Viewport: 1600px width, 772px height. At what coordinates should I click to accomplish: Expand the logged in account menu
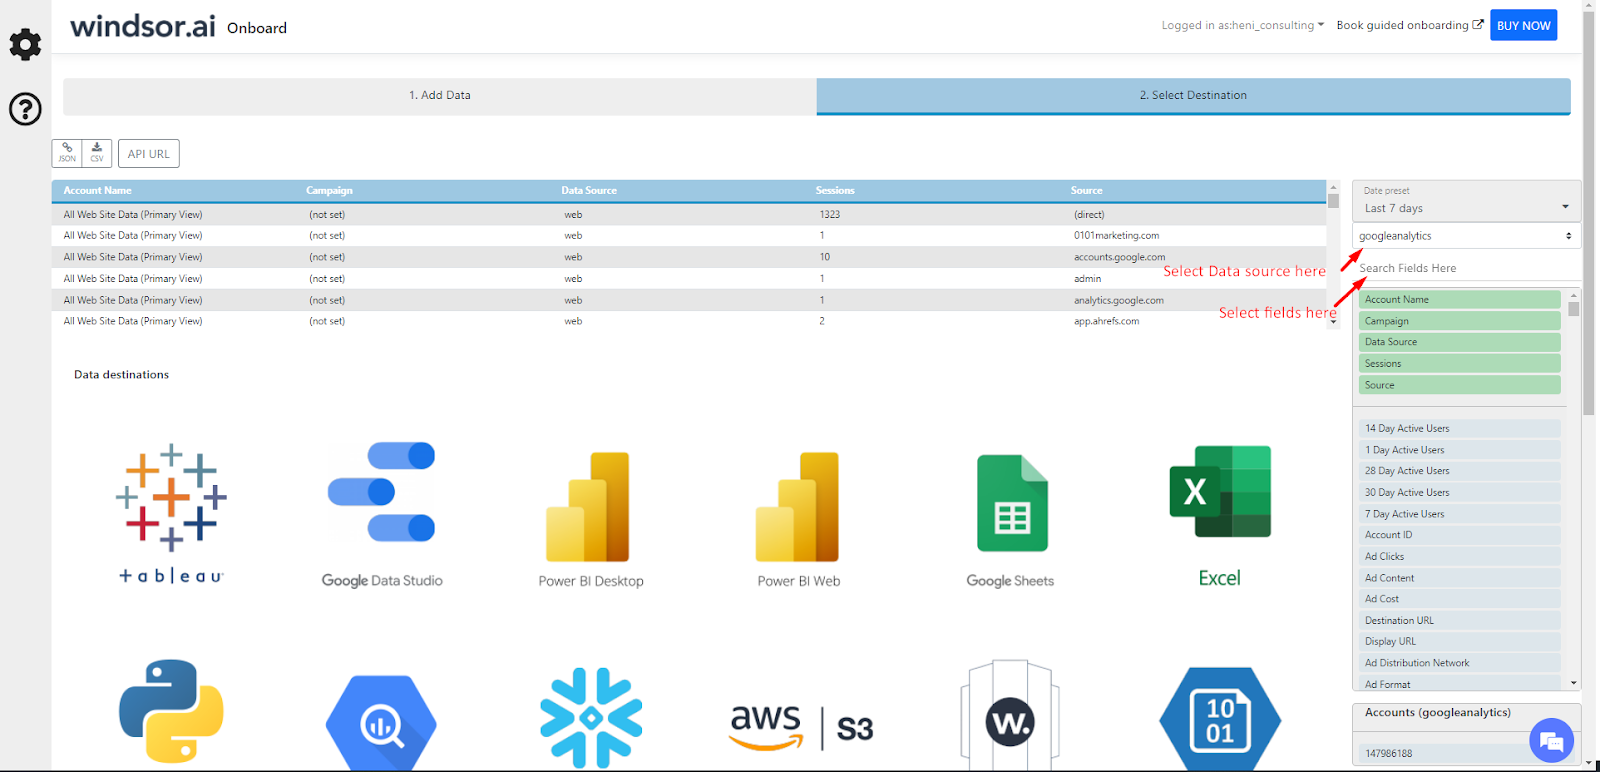[x=1242, y=25]
